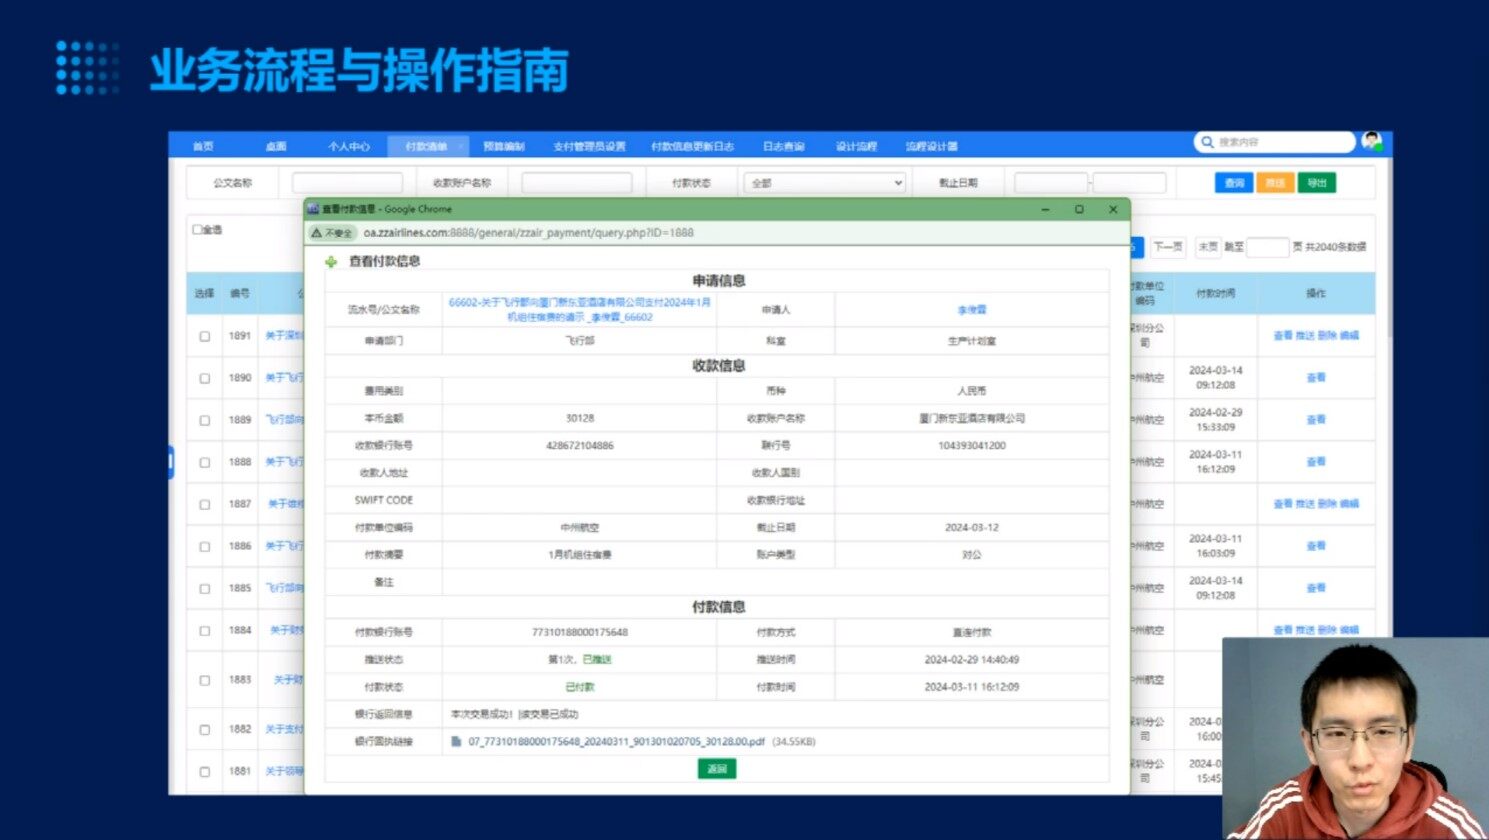Open the 李俊霖 applicant link
Screen dimensions: 1489x840
971,310
